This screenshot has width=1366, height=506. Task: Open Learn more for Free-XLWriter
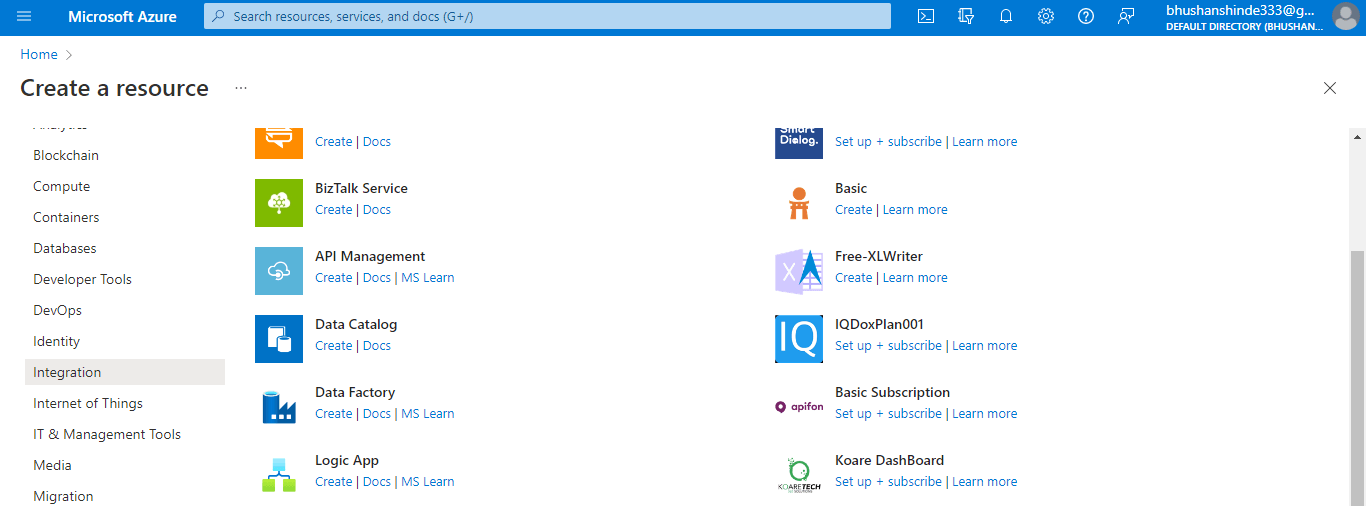click(915, 277)
